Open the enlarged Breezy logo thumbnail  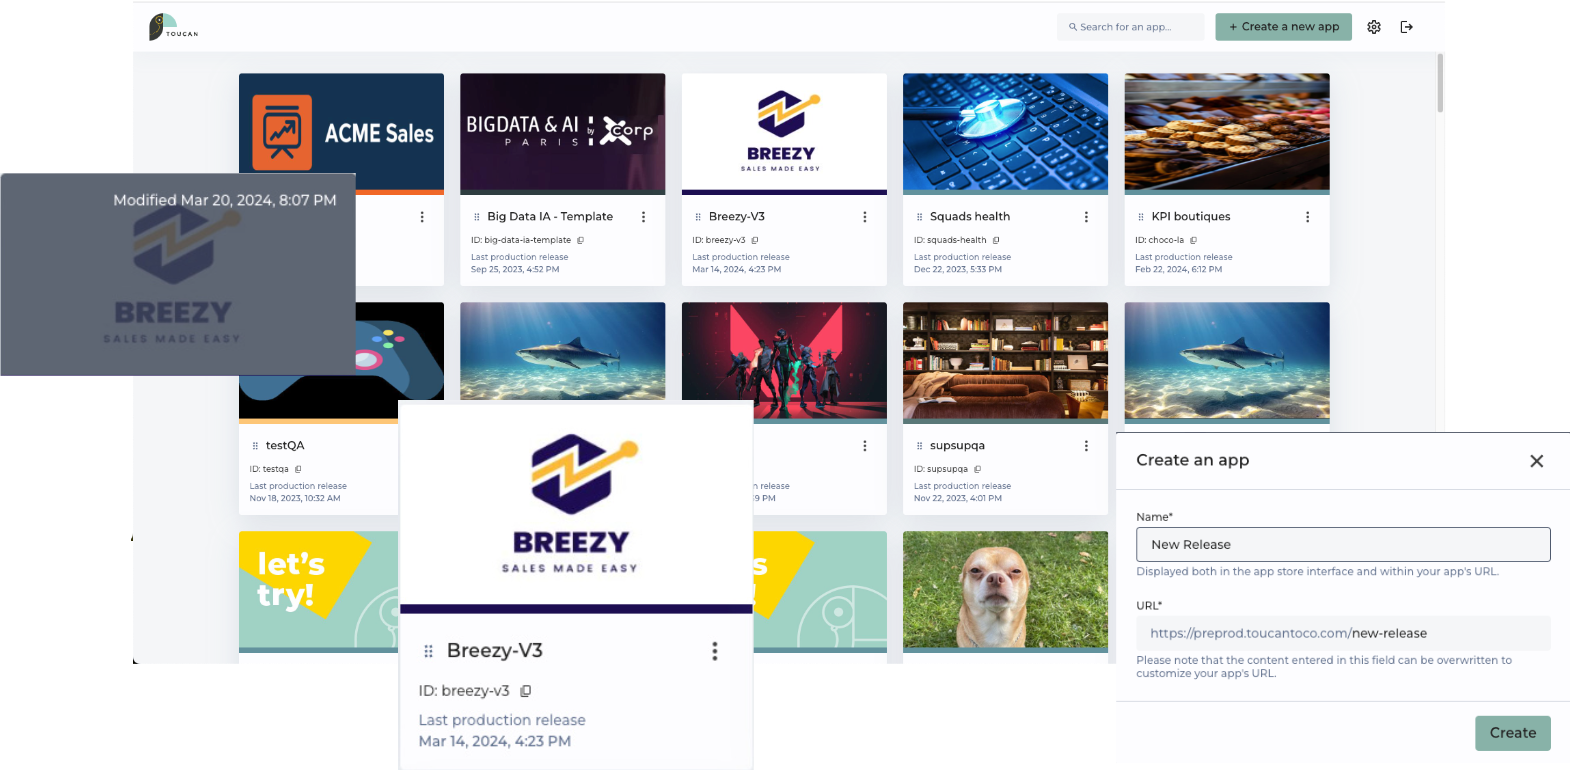[x=576, y=505]
